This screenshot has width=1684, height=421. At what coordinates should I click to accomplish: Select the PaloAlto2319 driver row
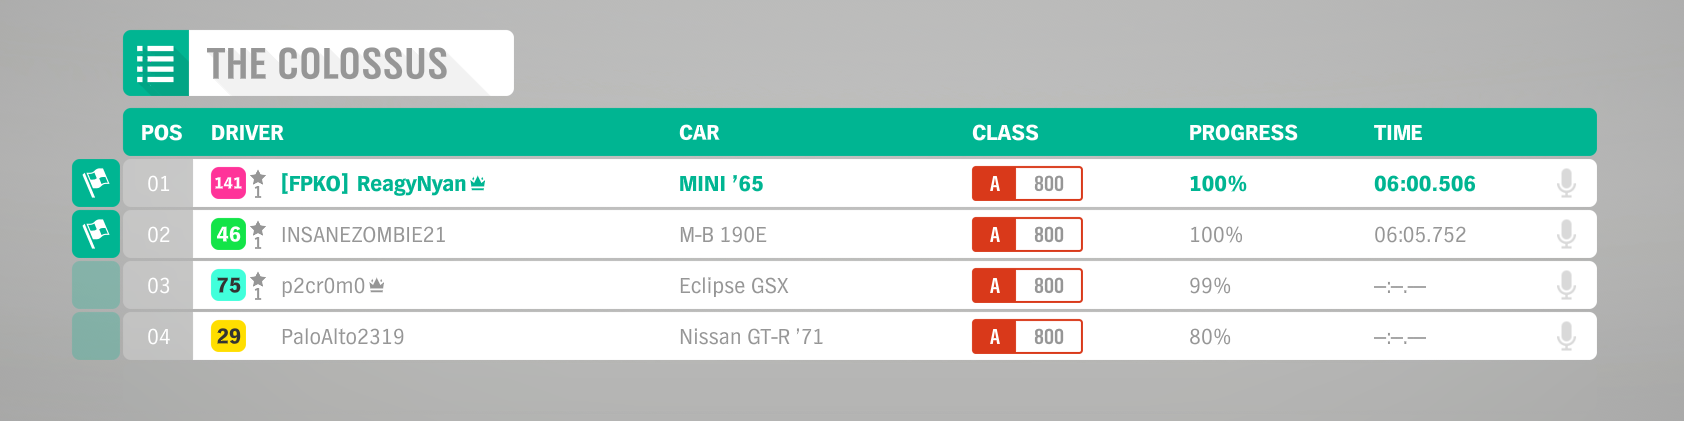(860, 336)
